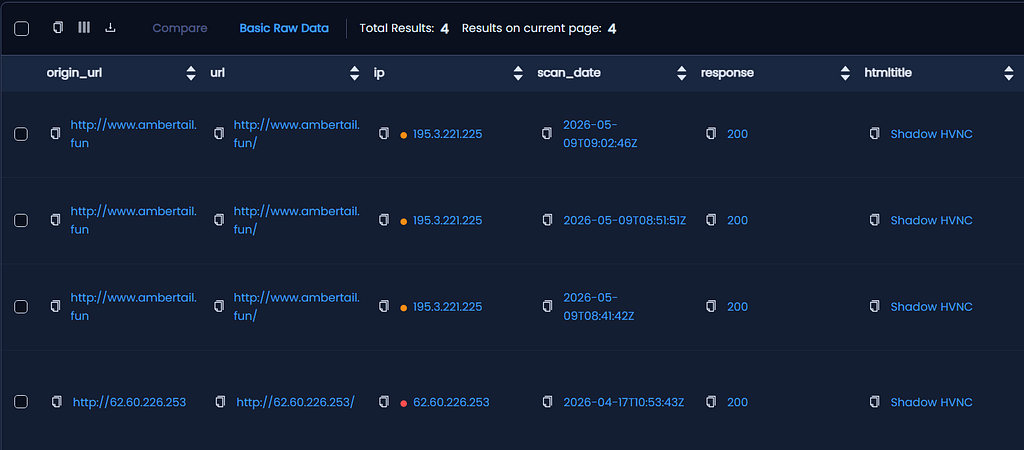This screenshot has width=1024, height=450.
Task: Copy response code in the 08:51:51Z row
Action: pos(711,220)
